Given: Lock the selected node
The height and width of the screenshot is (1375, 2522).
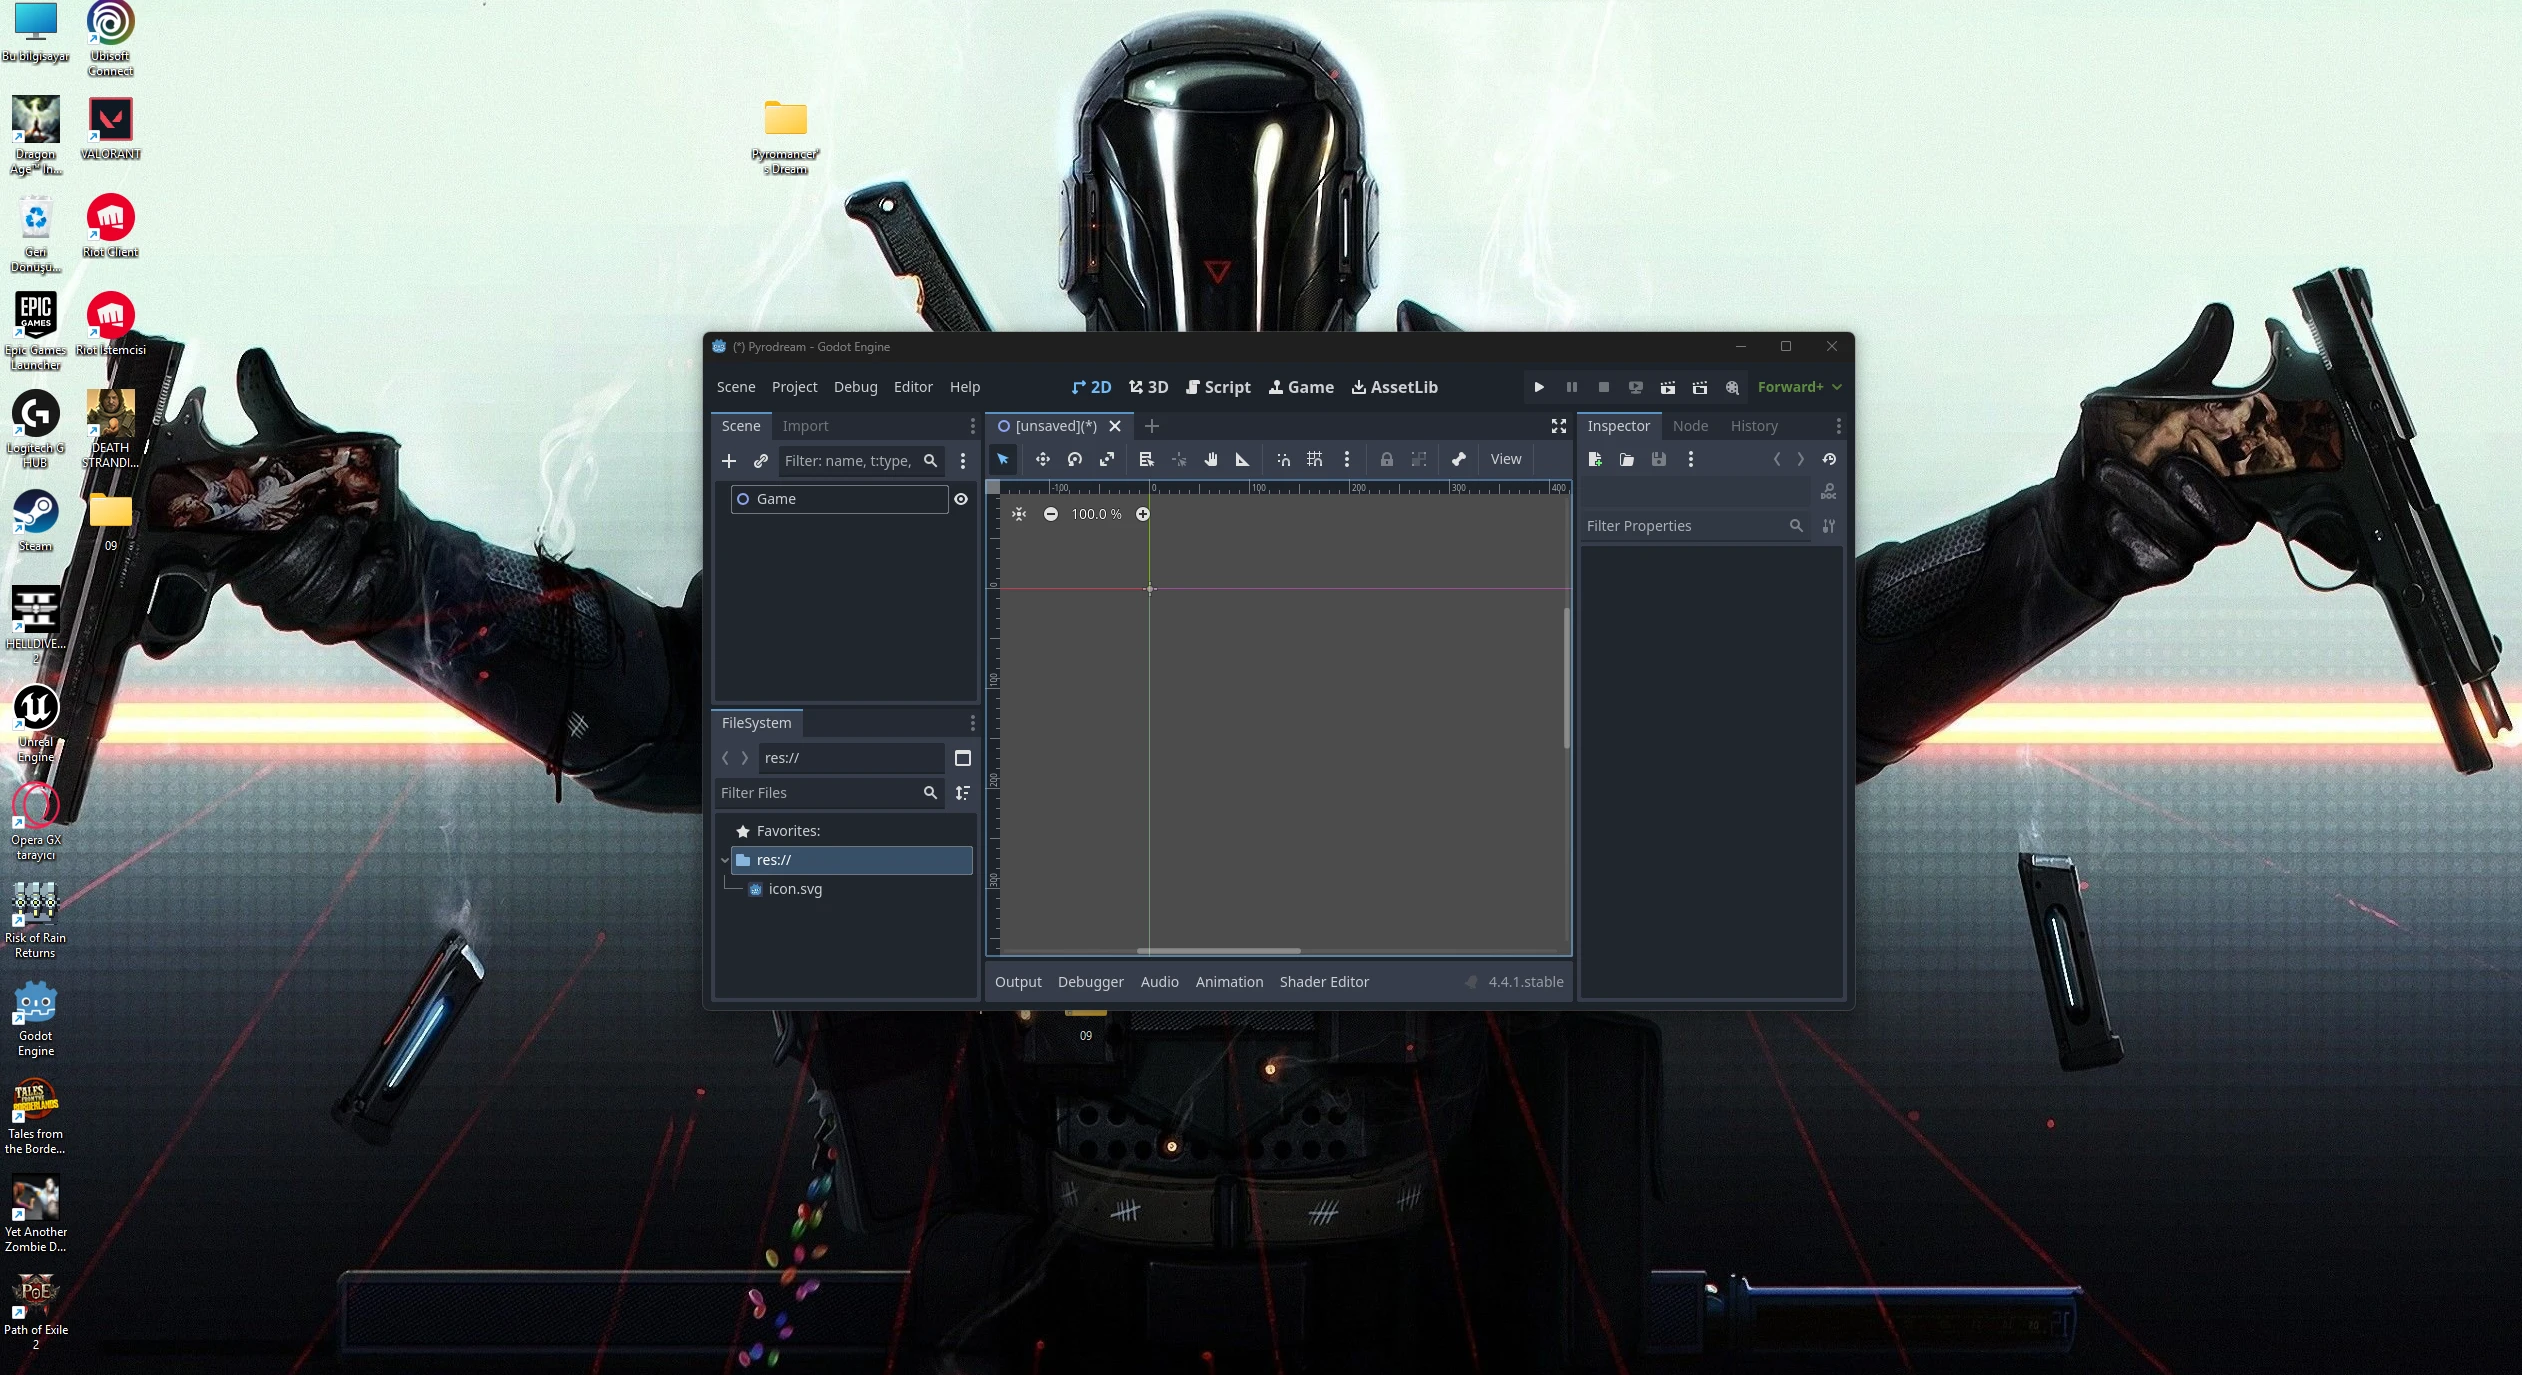Looking at the screenshot, I should [1387, 459].
